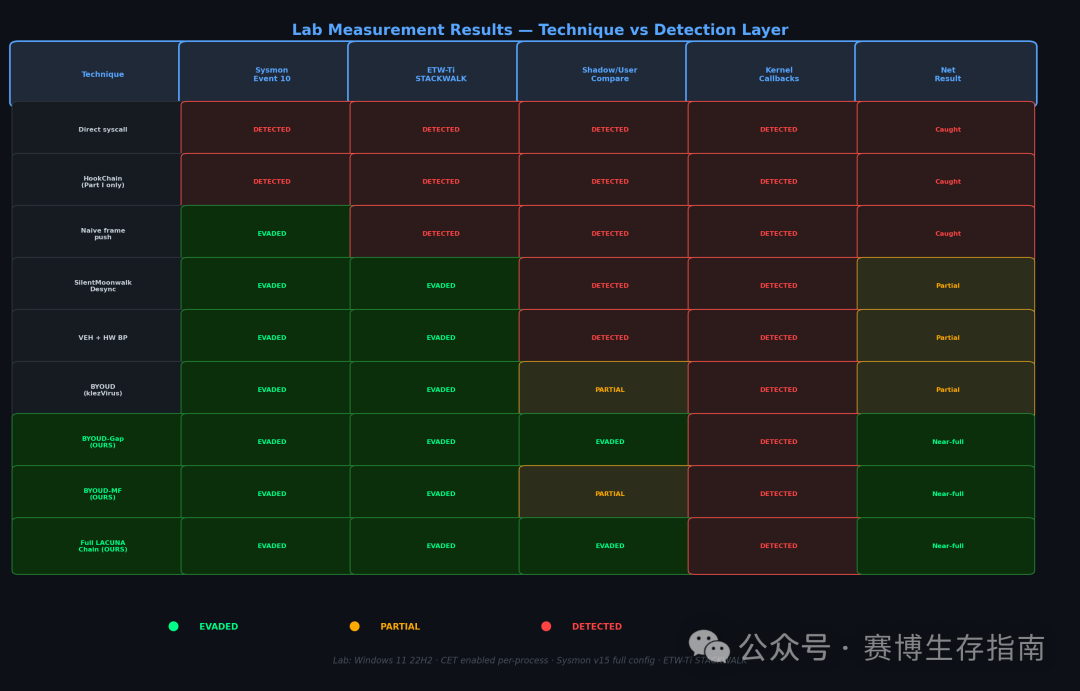Click the Near-full result for BYOUD-MF
1080x691 pixels.
coord(946,494)
